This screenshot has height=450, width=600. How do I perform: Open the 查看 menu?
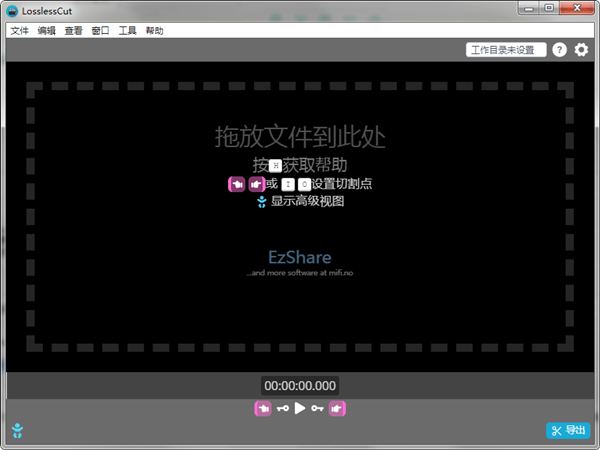(x=73, y=31)
